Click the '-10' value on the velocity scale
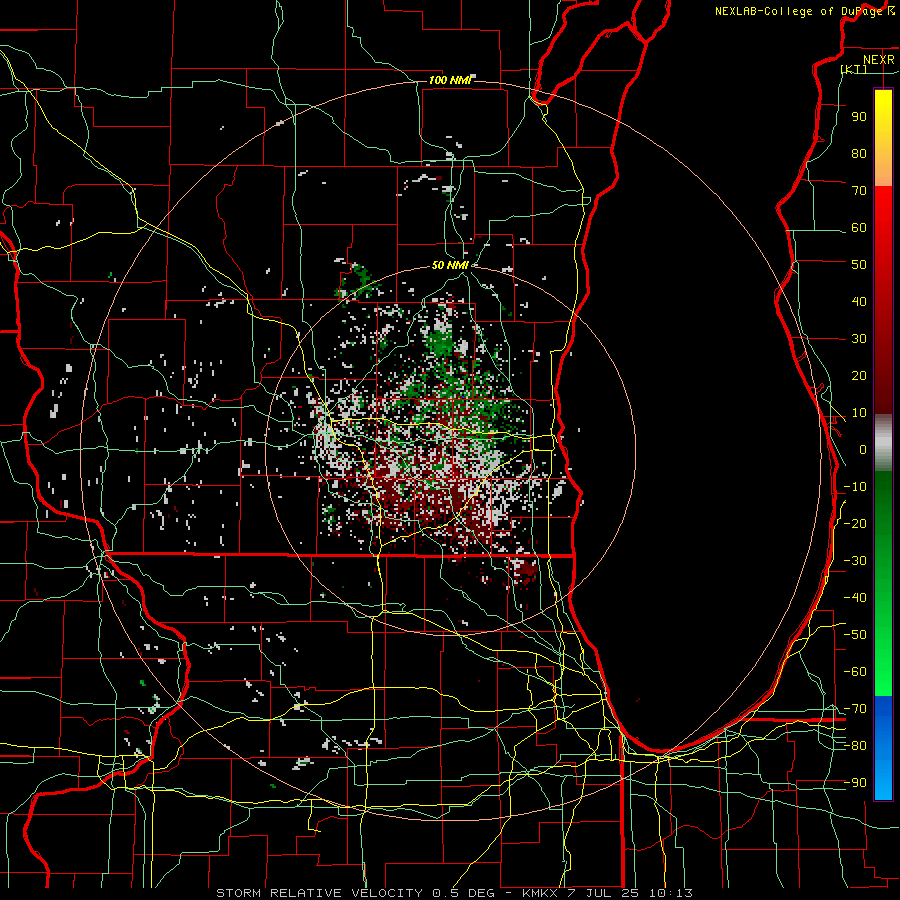 click(855, 487)
